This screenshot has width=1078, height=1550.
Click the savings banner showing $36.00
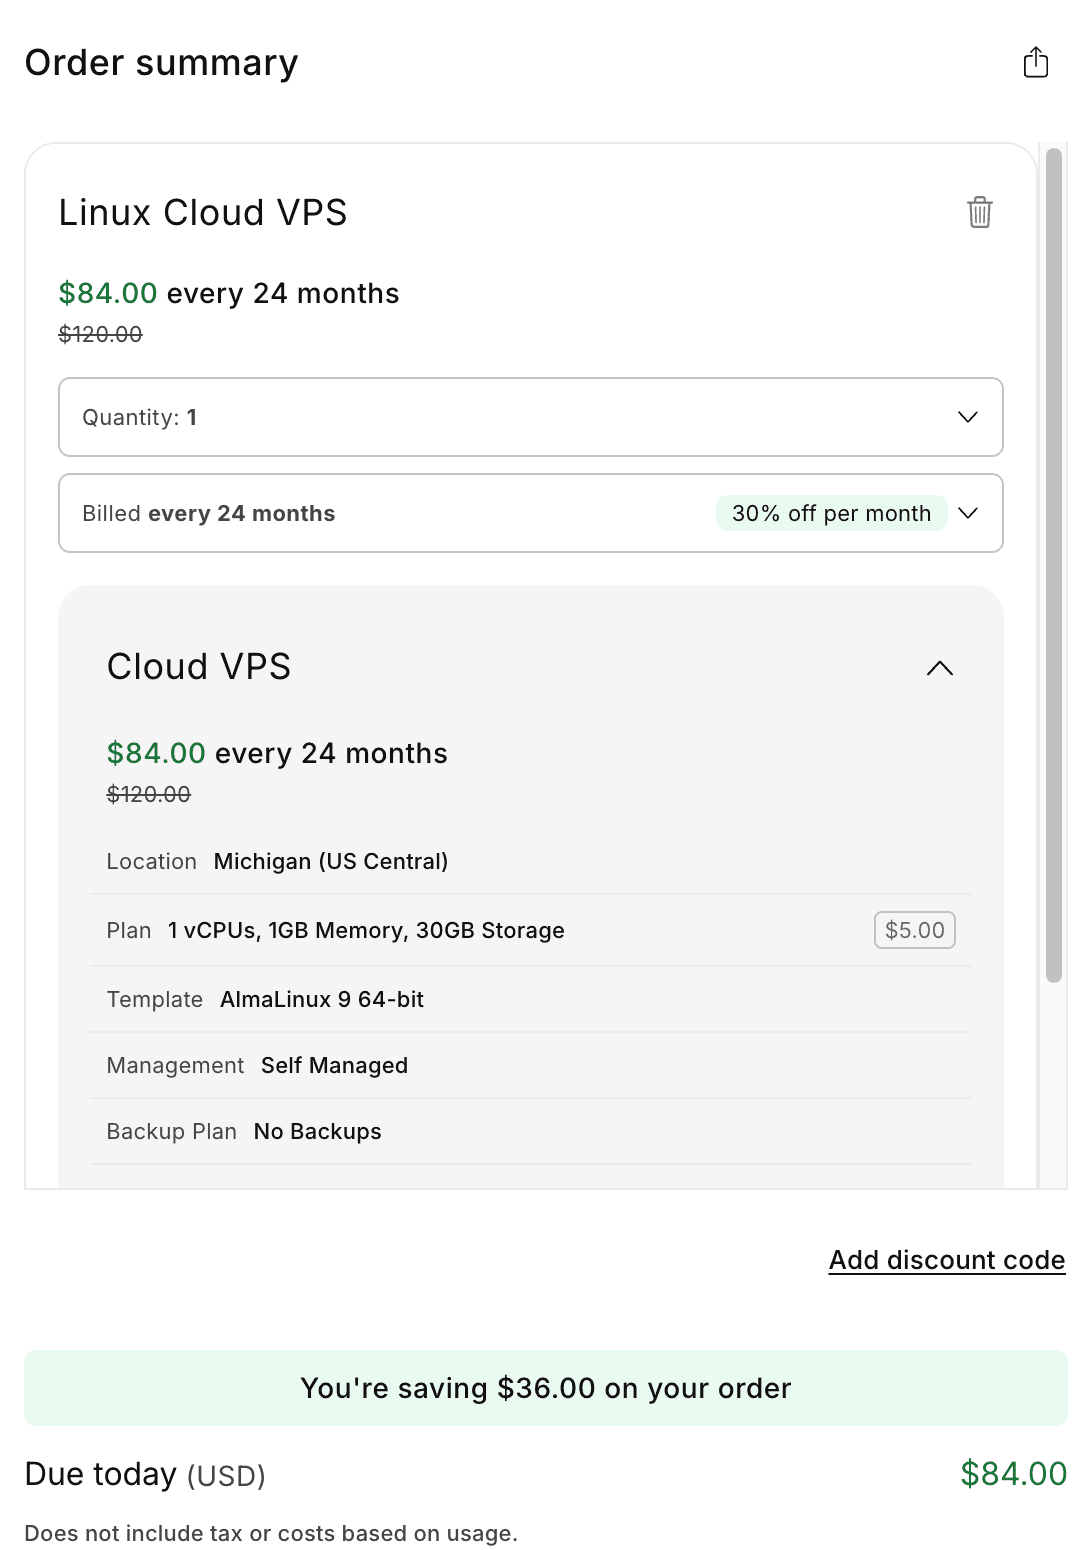pos(544,1387)
